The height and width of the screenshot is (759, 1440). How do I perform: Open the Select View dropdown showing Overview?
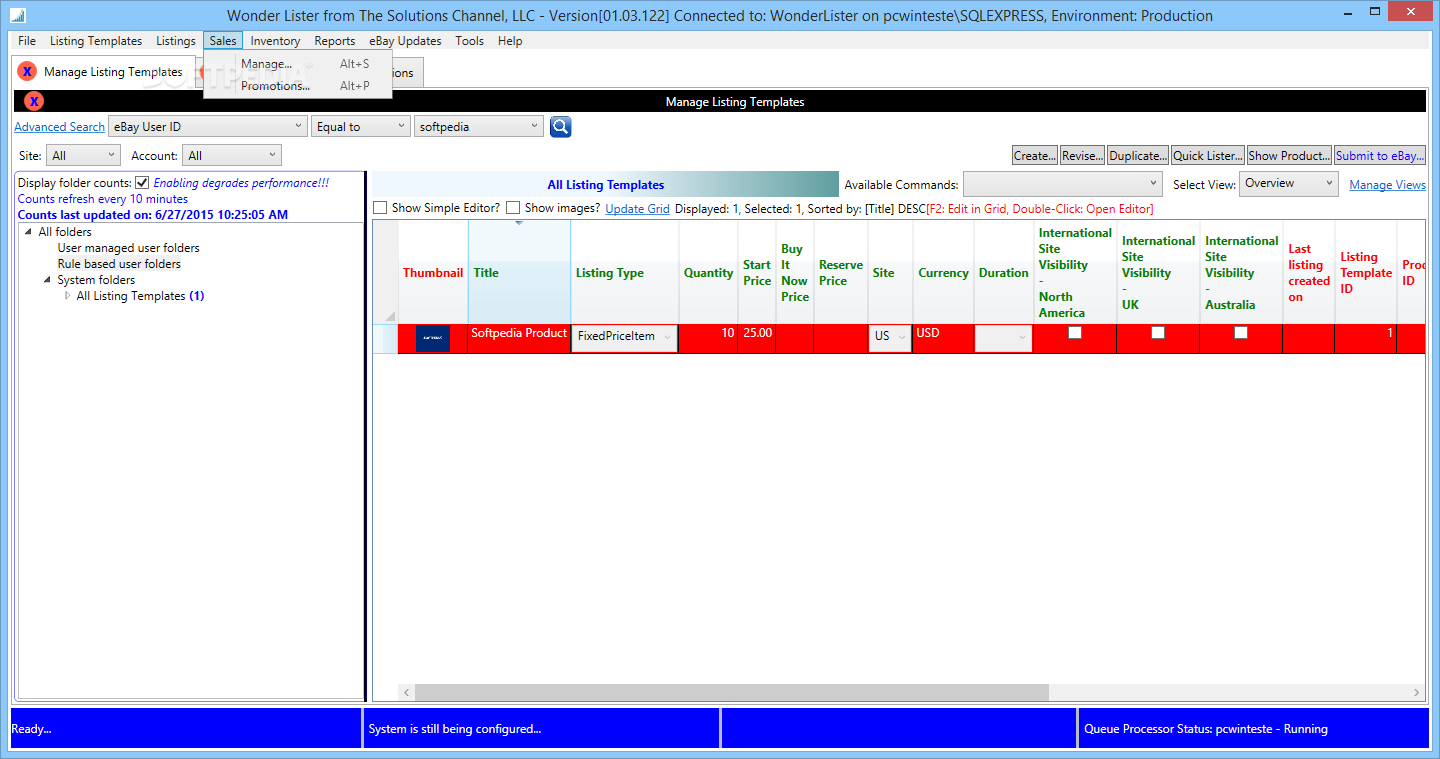tap(1288, 184)
